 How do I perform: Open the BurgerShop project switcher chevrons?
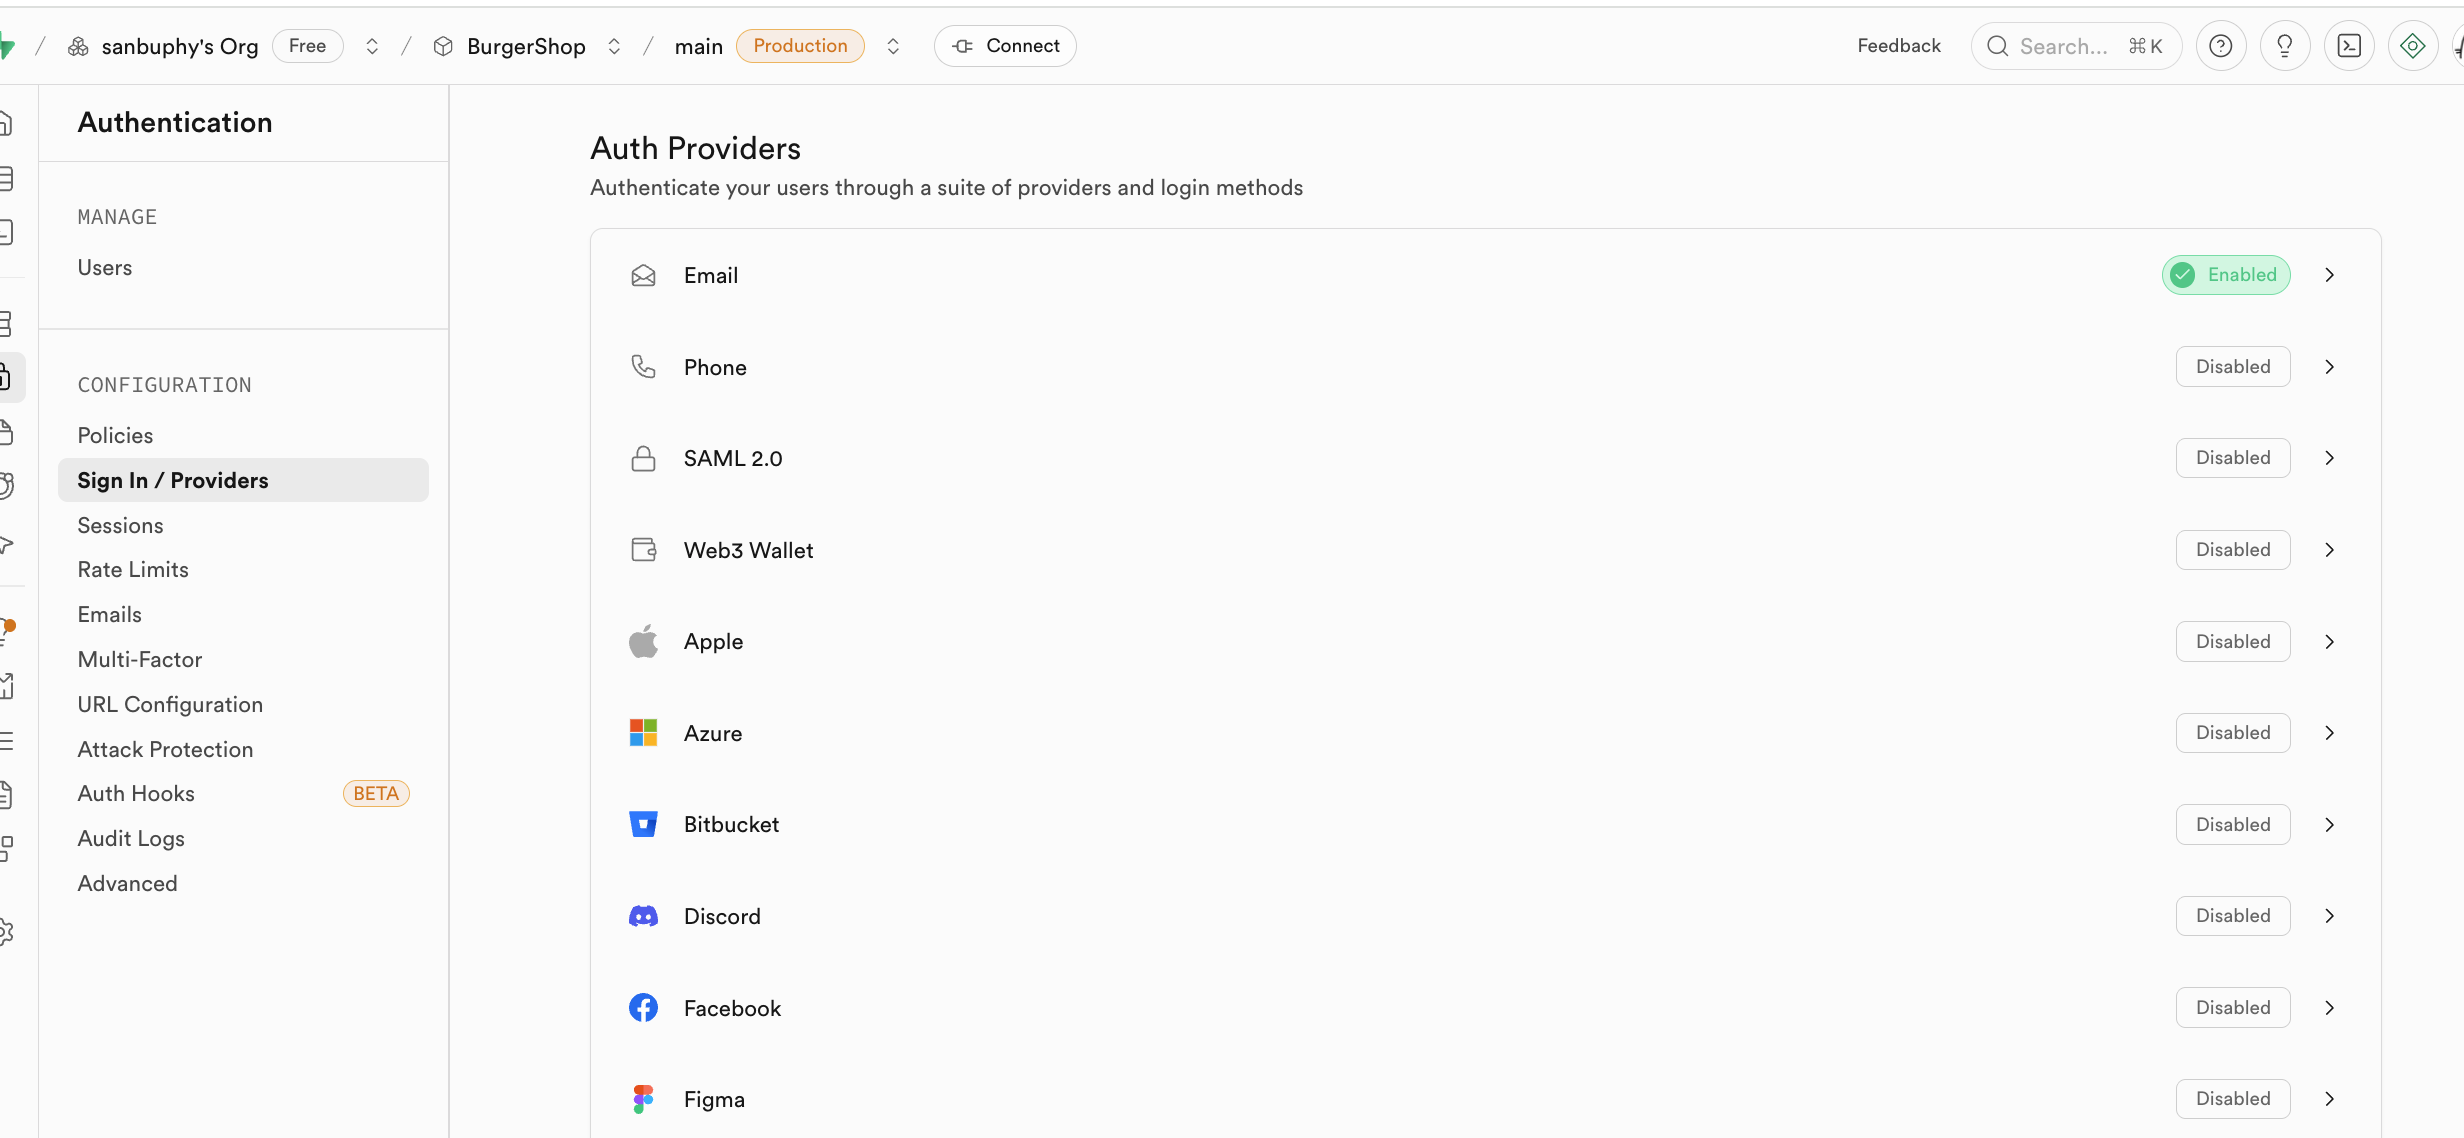pos(614,46)
